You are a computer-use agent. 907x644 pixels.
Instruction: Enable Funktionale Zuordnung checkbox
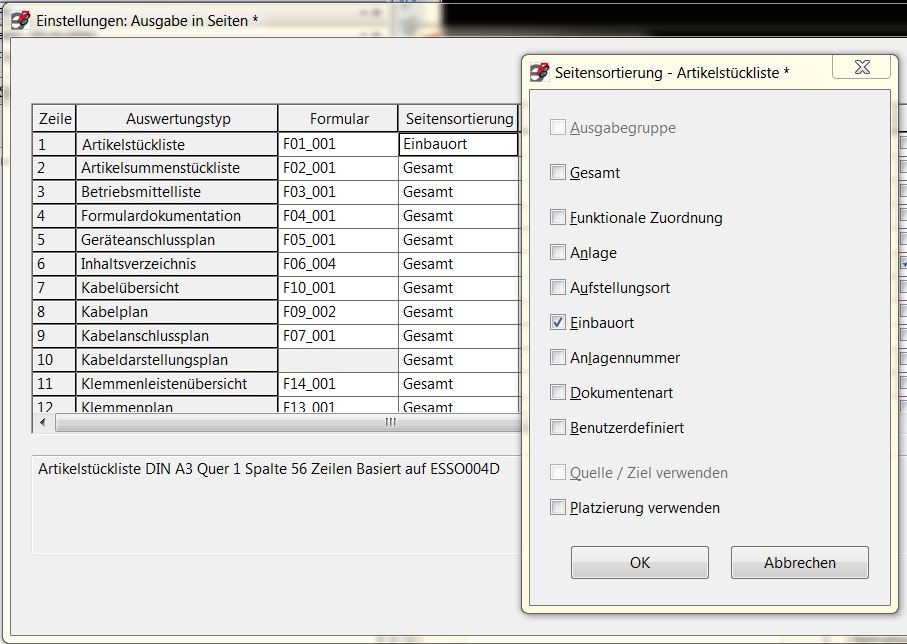(558, 218)
